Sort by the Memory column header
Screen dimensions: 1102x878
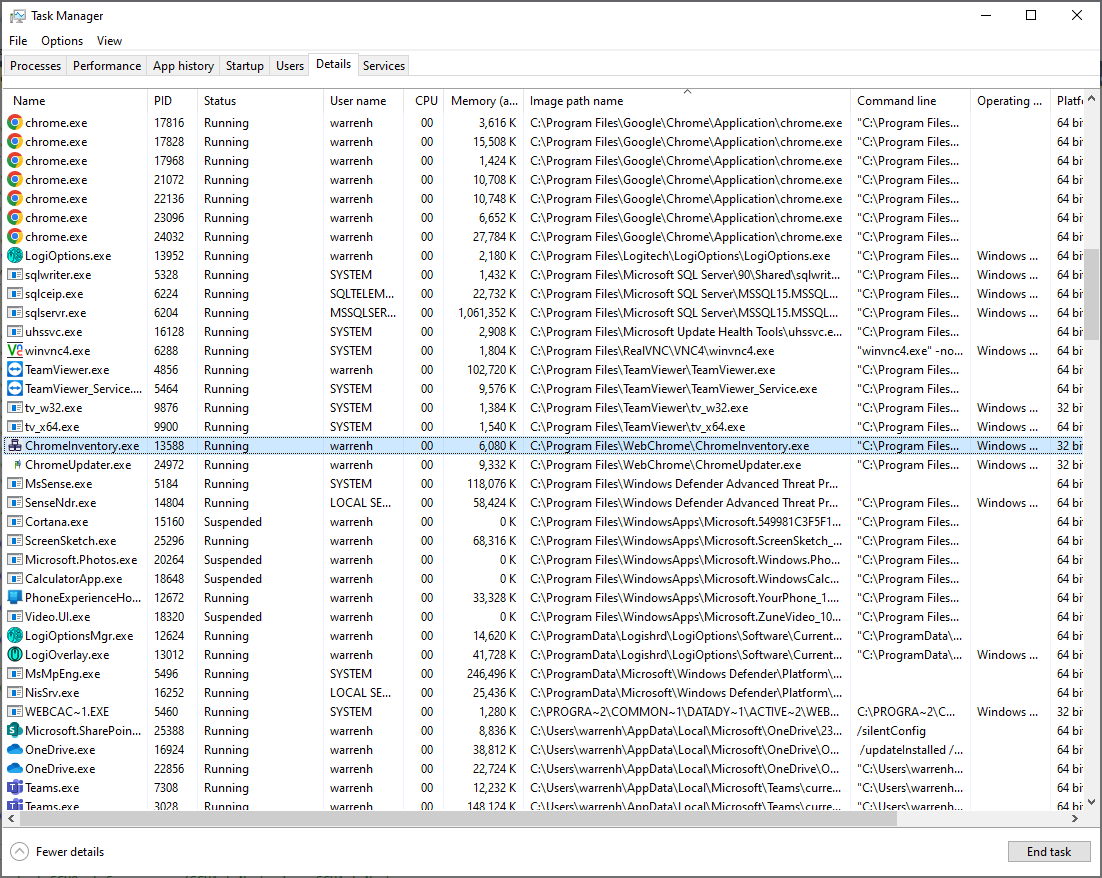click(484, 101)
